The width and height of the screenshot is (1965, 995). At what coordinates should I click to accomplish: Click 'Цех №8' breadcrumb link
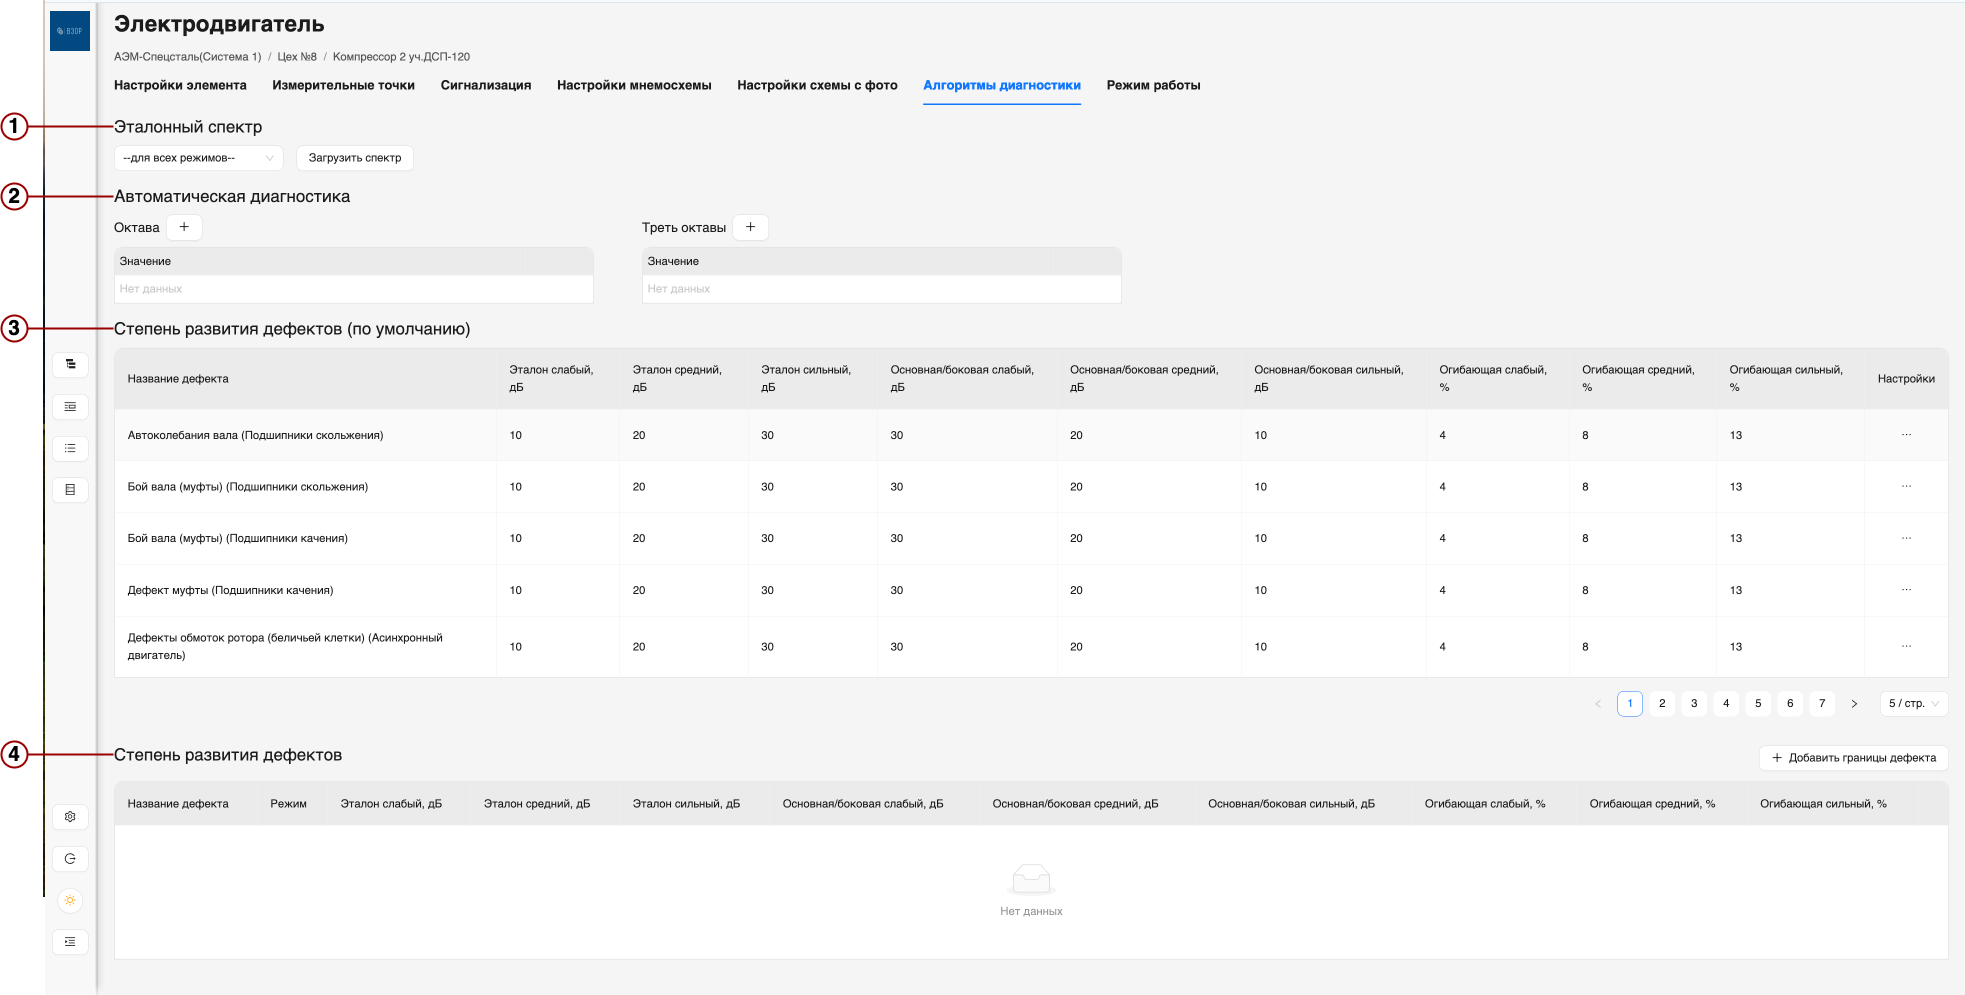297,57
